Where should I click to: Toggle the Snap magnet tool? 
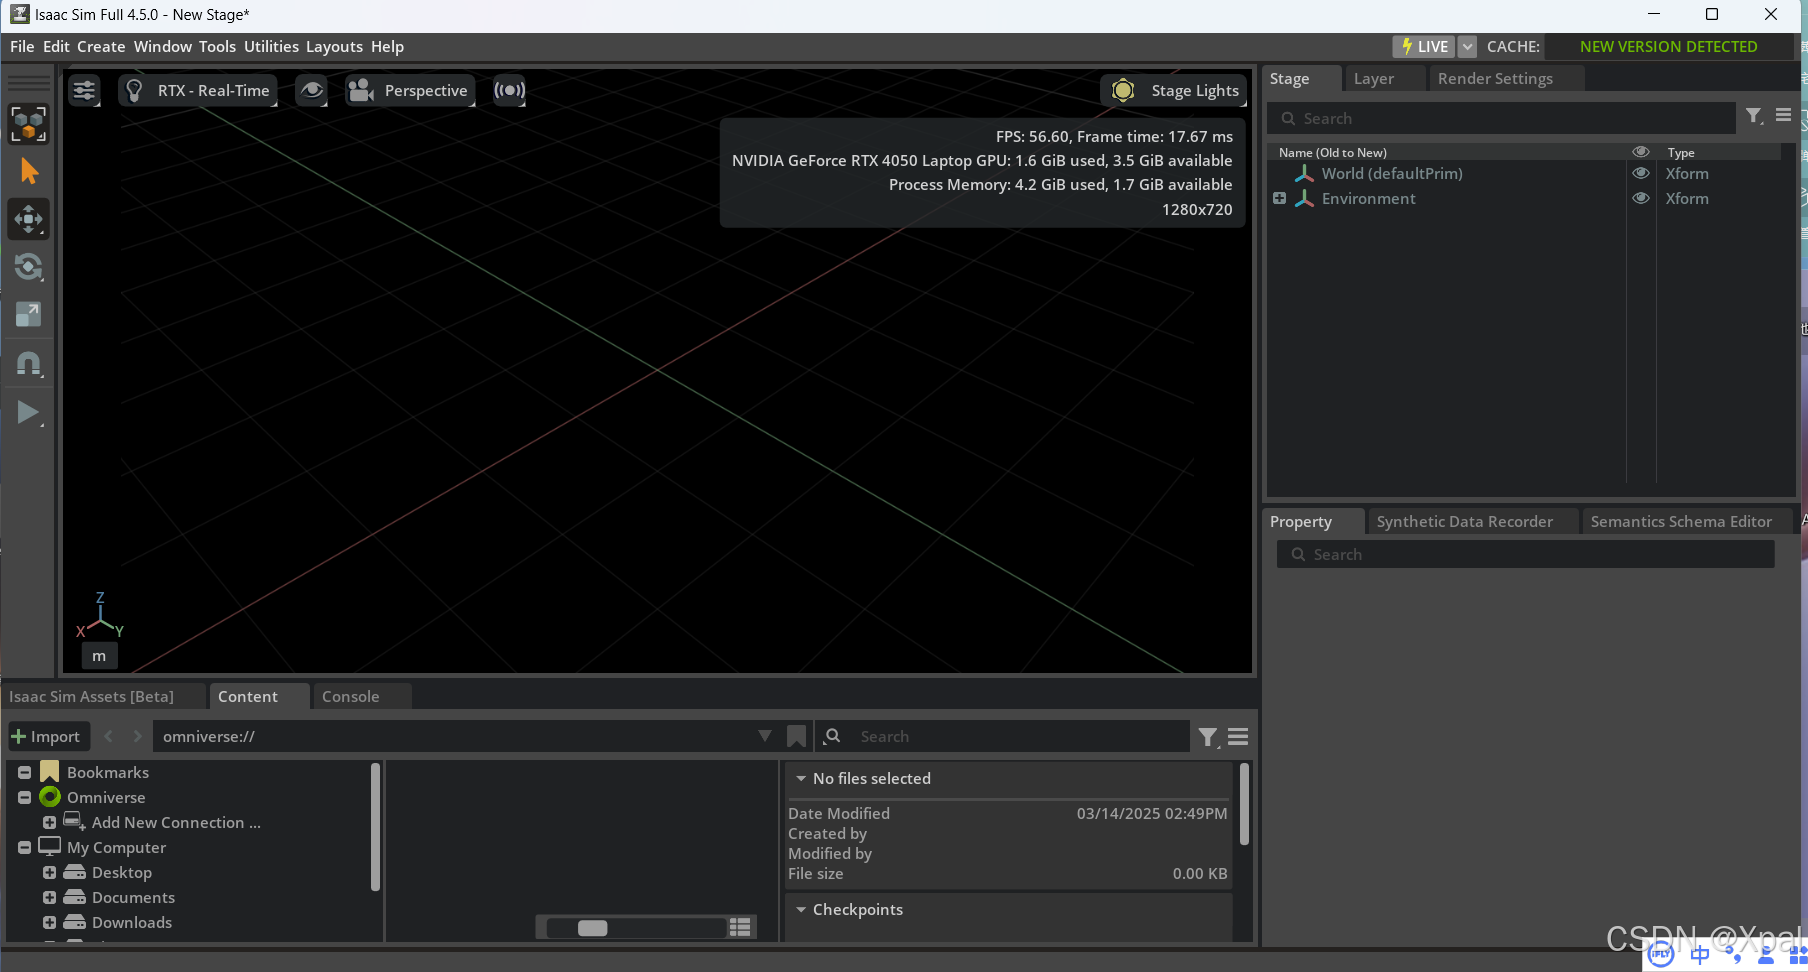[x=28, y=363]
